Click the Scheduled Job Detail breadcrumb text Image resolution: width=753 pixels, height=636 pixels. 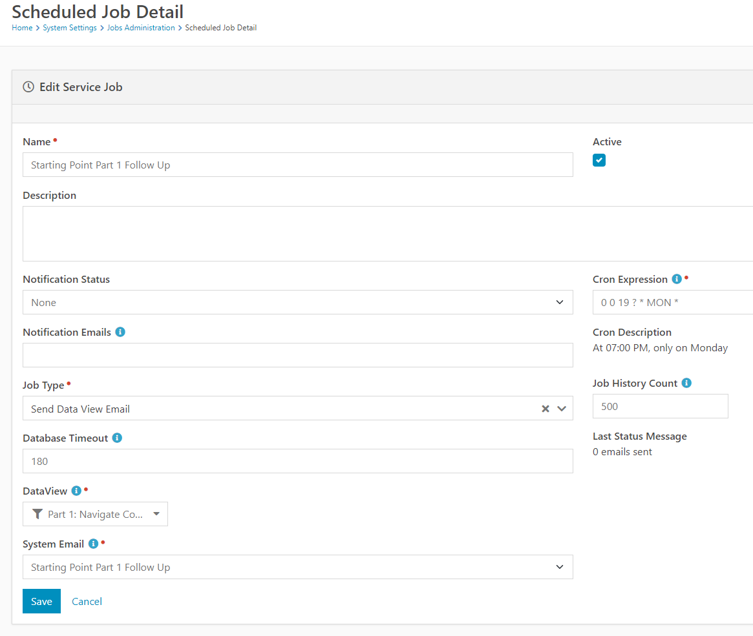(x=221, y=28)
